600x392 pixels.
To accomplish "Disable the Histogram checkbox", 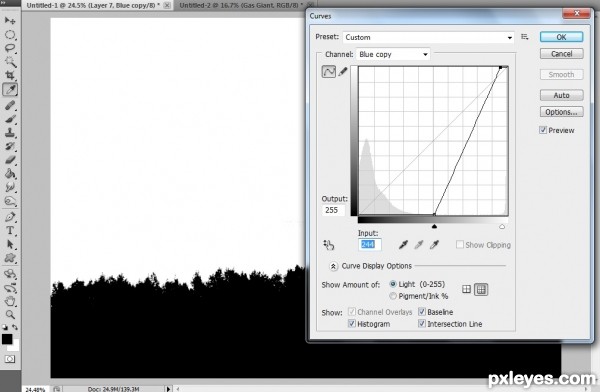I will (352, 324).
